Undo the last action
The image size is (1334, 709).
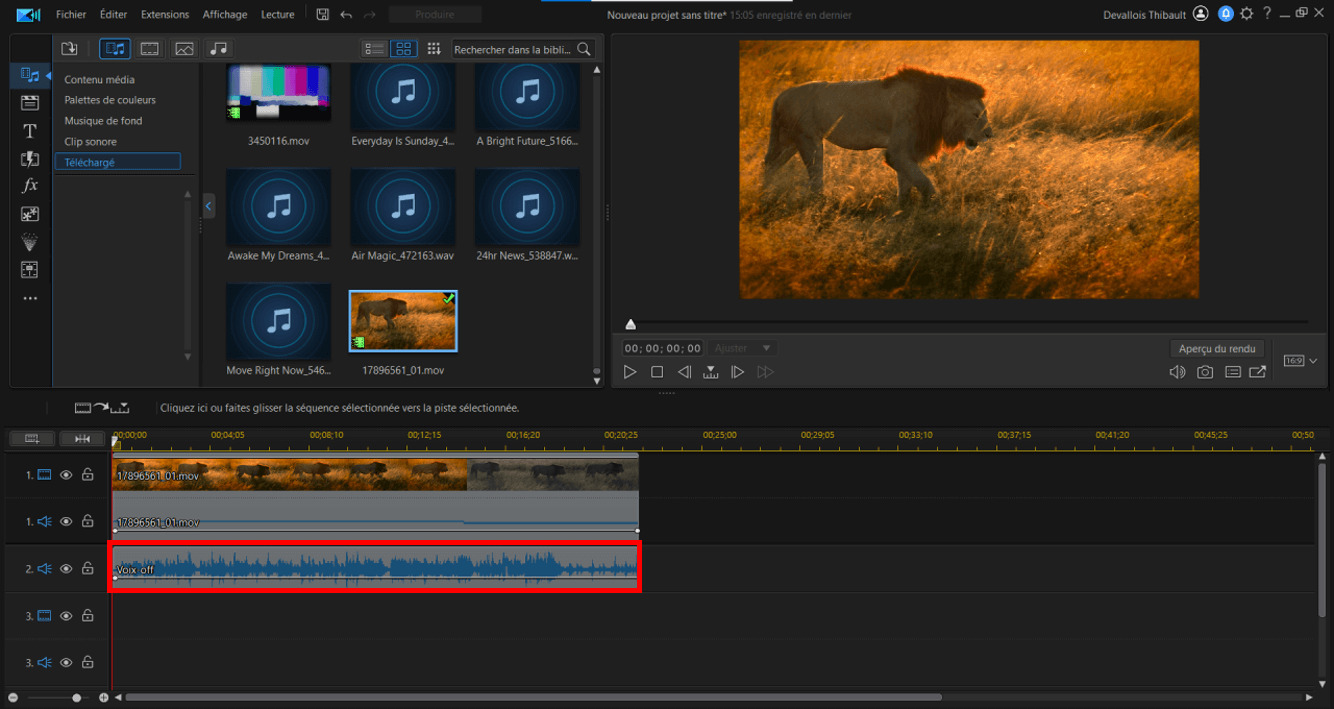point(346,15)
